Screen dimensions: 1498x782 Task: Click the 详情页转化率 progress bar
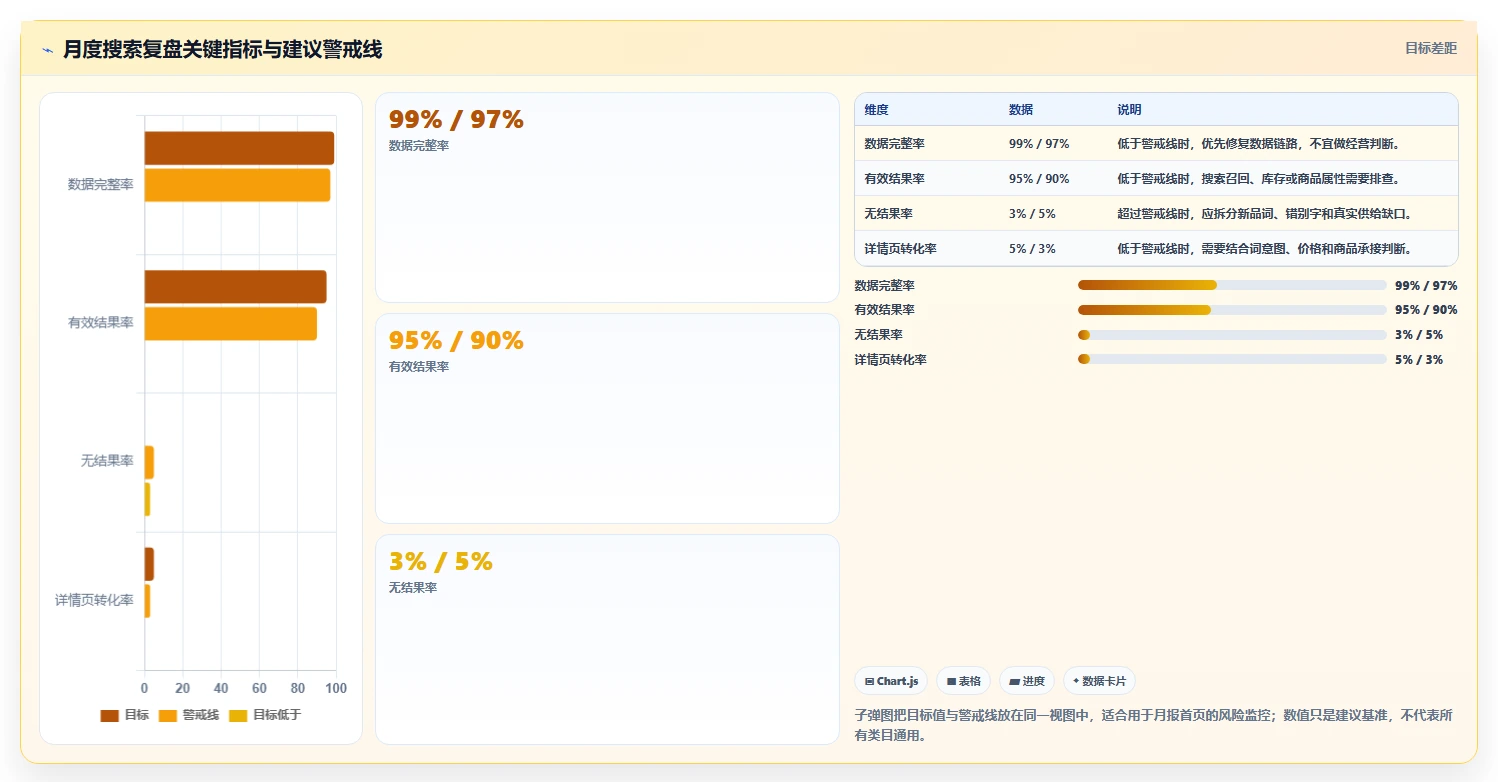point(1232,359)
